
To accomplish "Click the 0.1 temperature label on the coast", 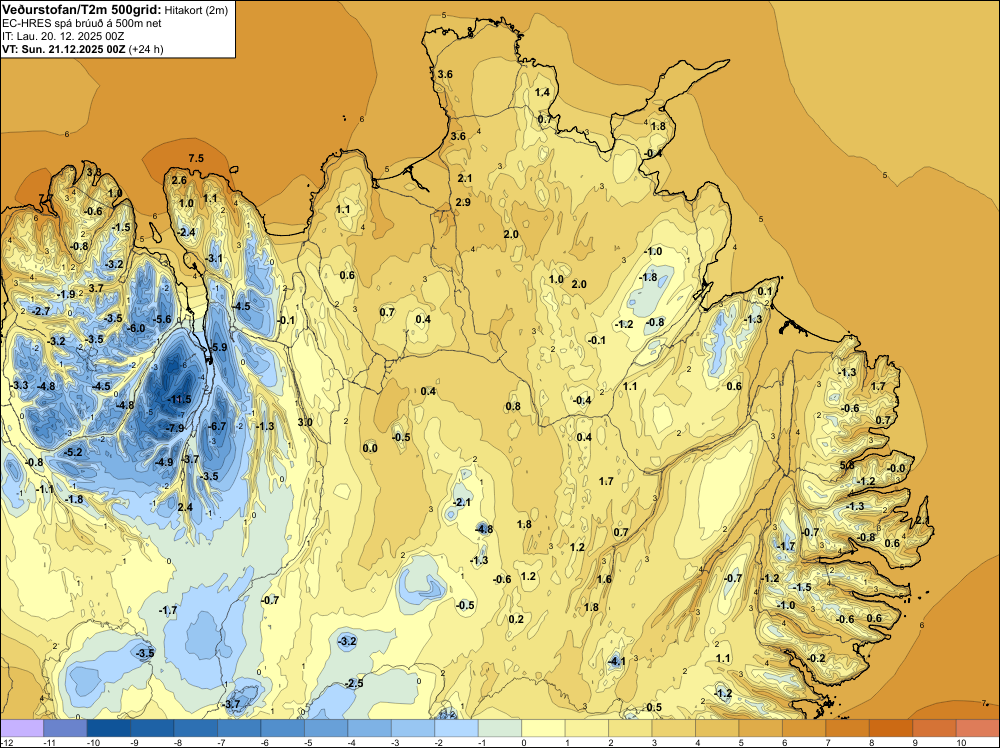I will (x=765, y=291).
